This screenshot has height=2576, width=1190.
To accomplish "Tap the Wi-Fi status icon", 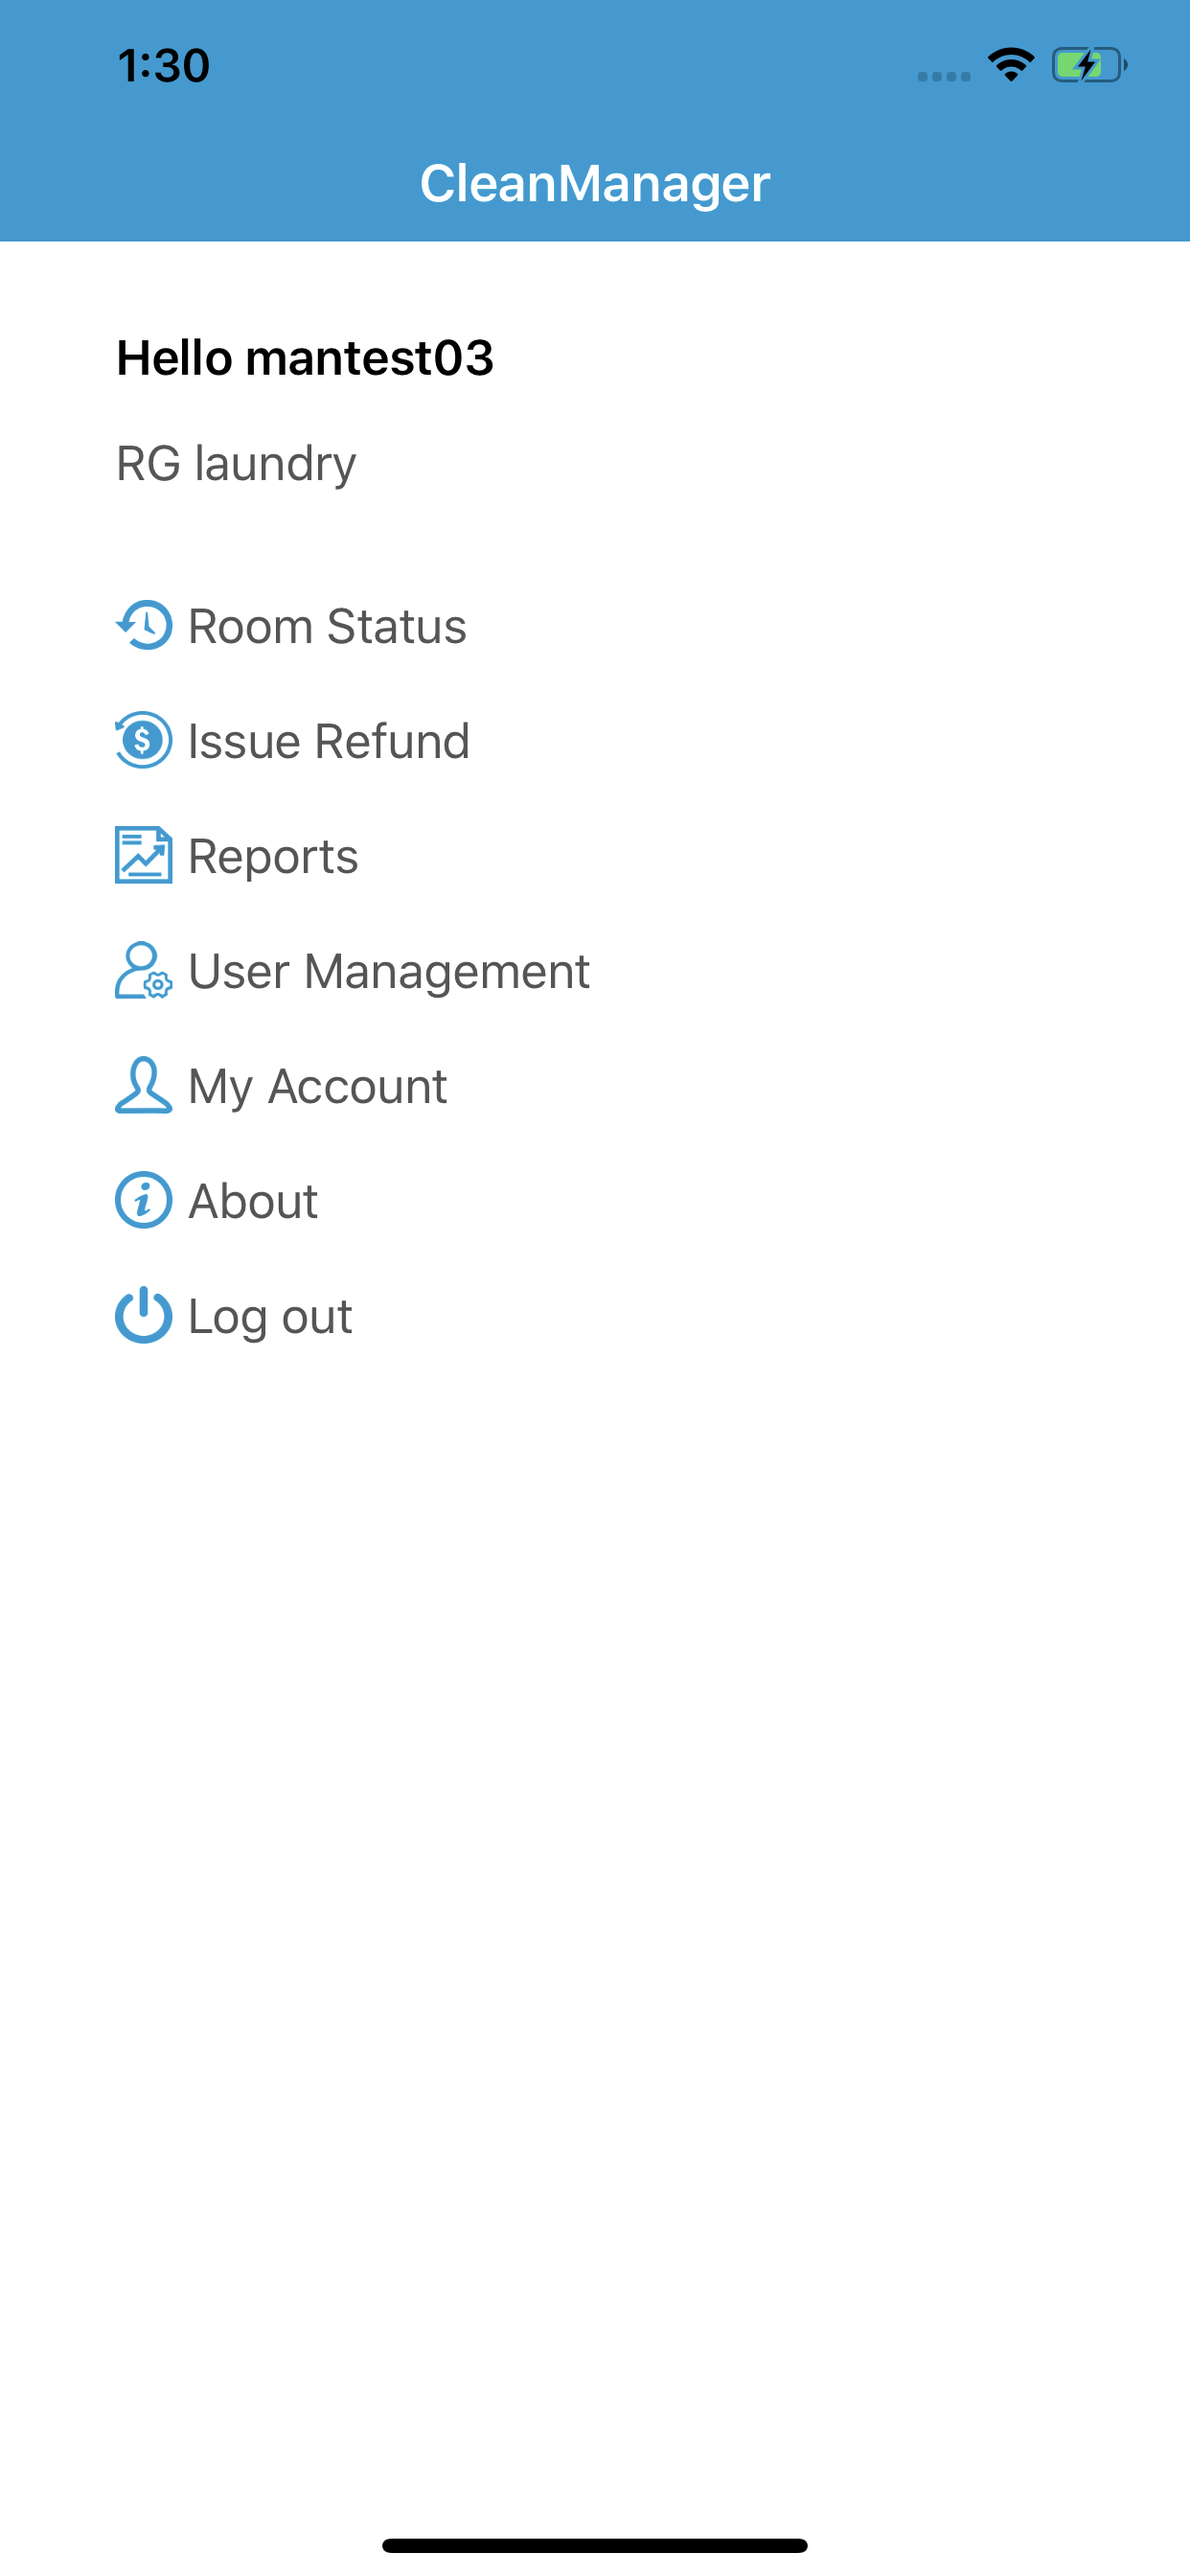I will (x=1011, y=66).
